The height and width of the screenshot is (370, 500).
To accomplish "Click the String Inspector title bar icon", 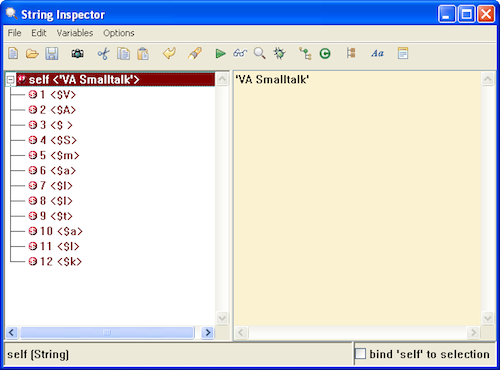I will pos(11,14).
